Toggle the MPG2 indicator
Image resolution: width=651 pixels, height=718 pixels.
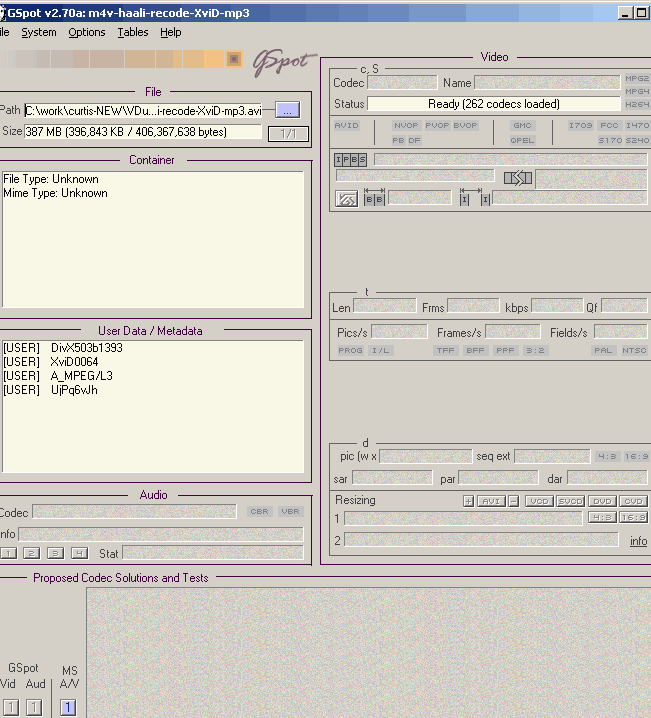[x=637, y=78]
